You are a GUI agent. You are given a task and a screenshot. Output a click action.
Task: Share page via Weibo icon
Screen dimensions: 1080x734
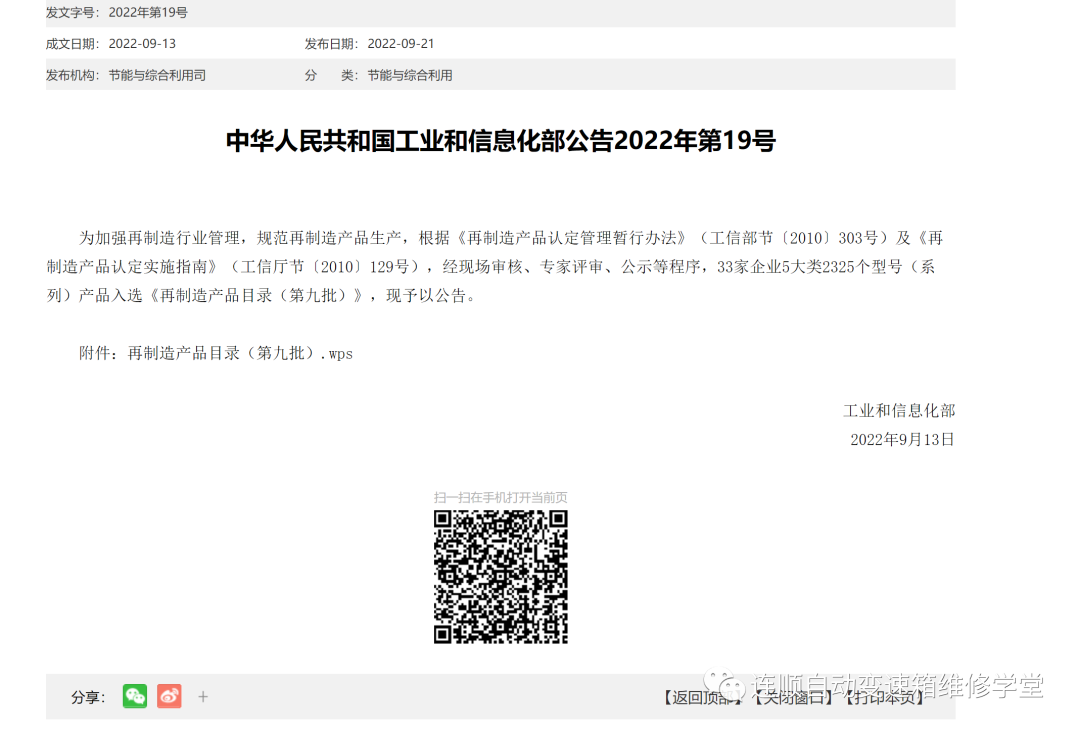coord(169,696)
